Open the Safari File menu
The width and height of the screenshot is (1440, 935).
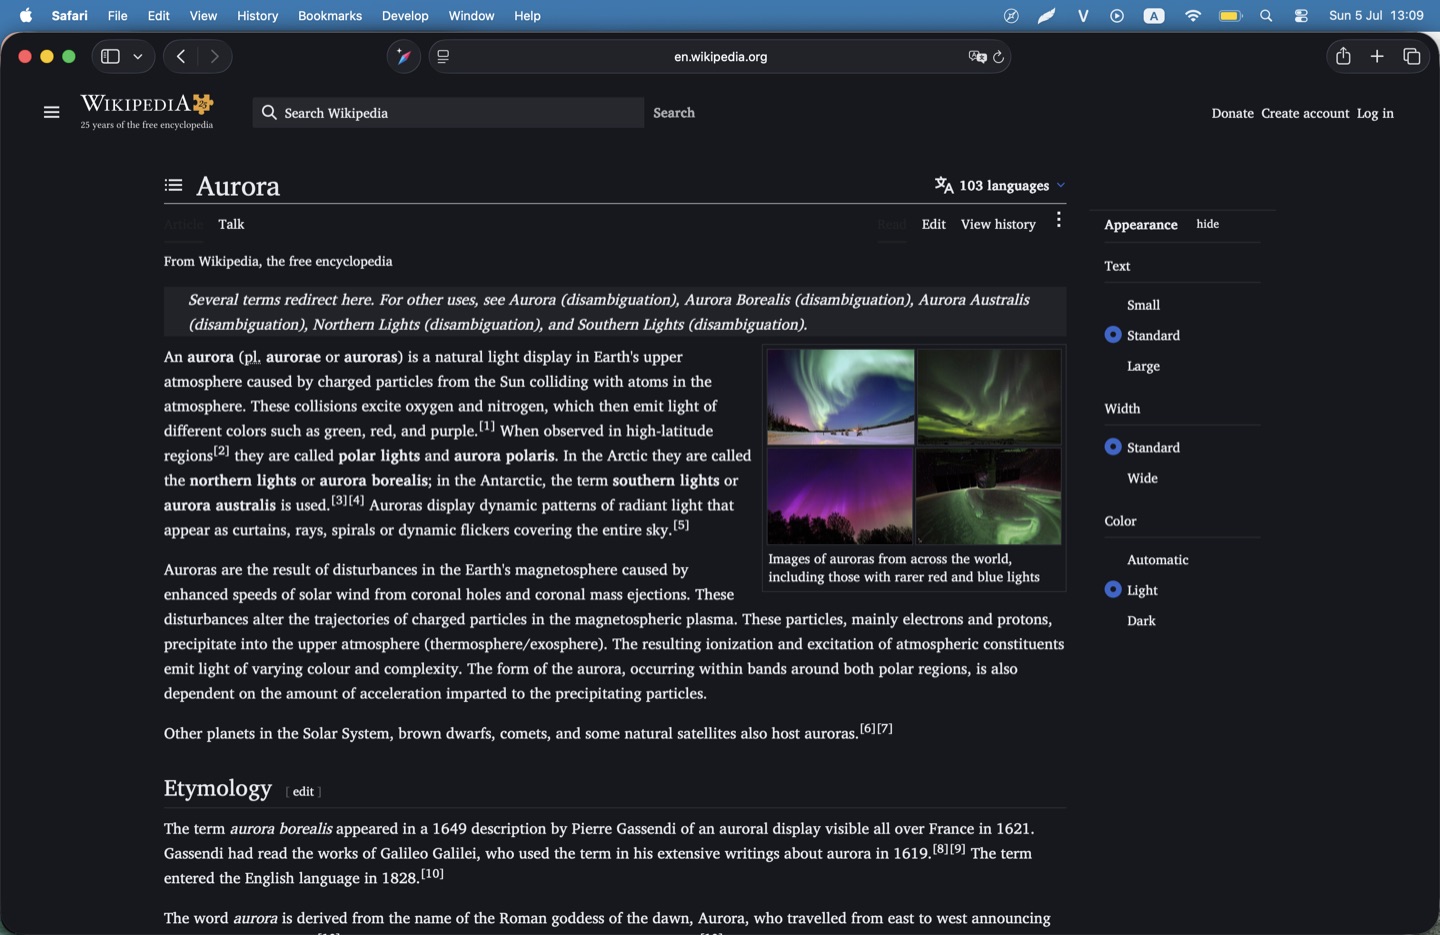coord(117,16)
